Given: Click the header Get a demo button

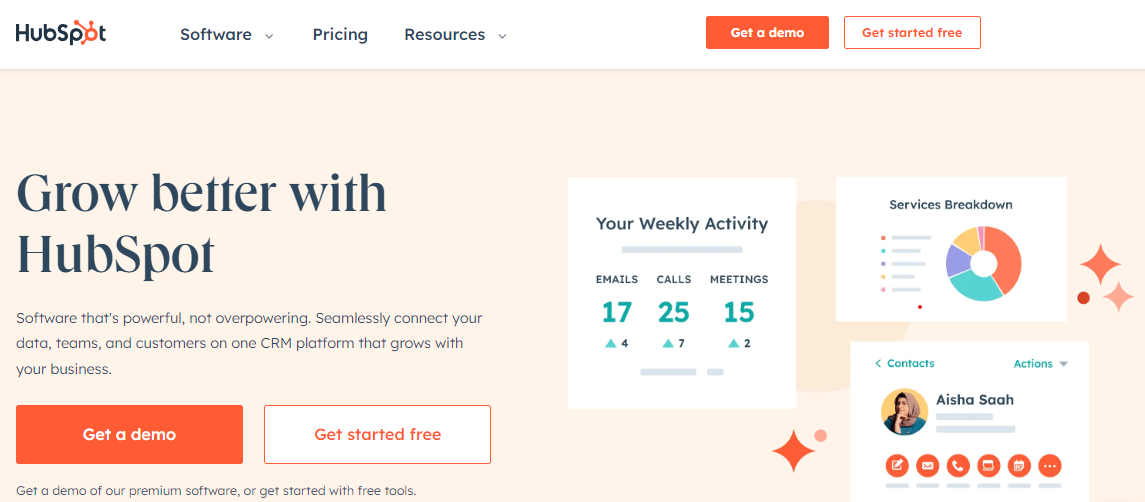Looking at the screenshot, I should (x=767, y=33).
